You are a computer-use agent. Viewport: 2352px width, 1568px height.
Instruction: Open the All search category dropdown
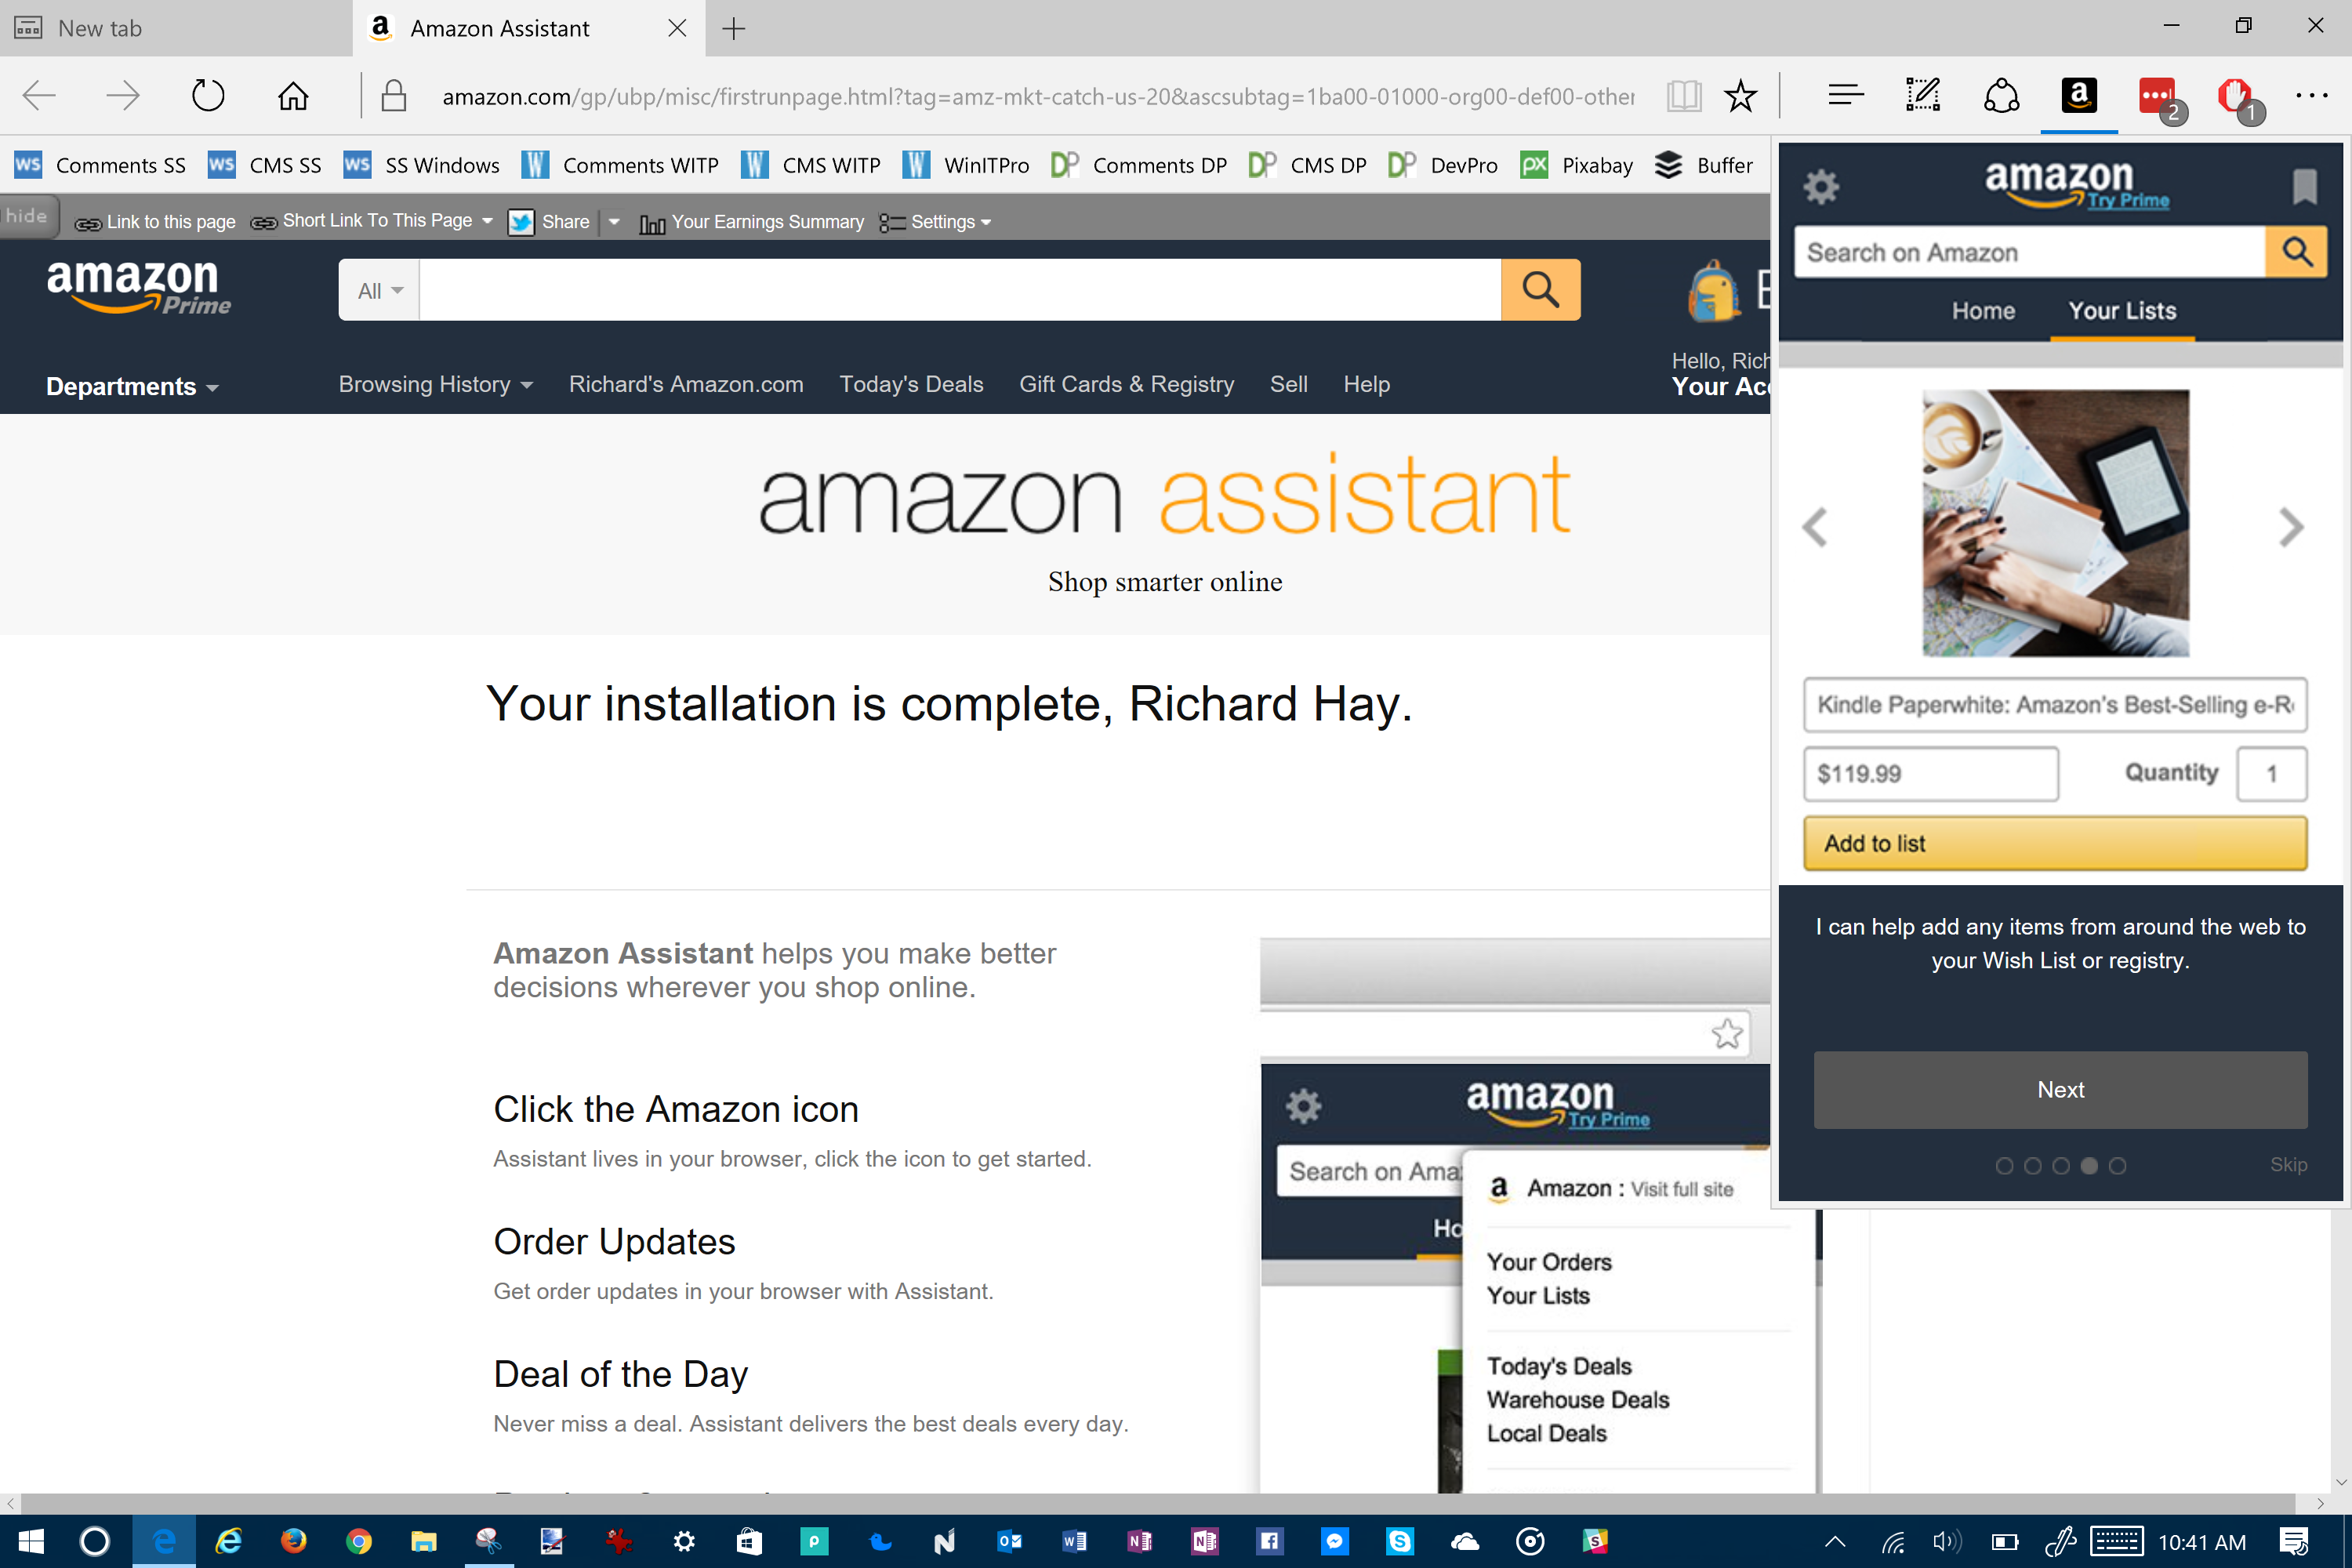379,291
